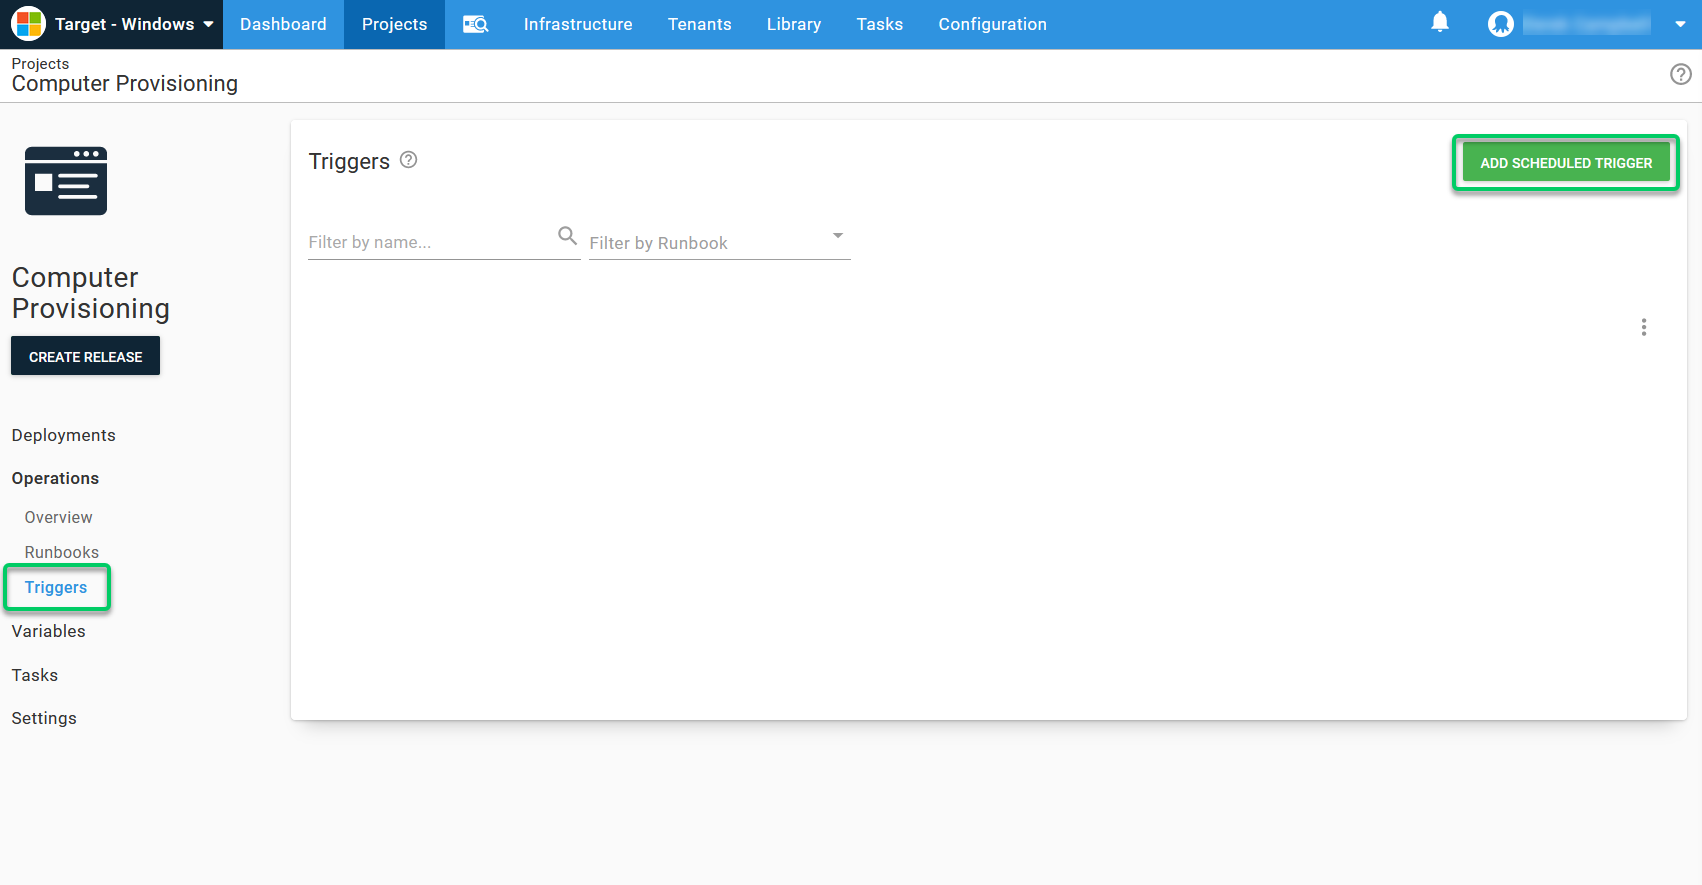Viewport: 1702px width, 885px height.
Task: Open Runbooks in the sidebar
Action: (x=62, y=552)
